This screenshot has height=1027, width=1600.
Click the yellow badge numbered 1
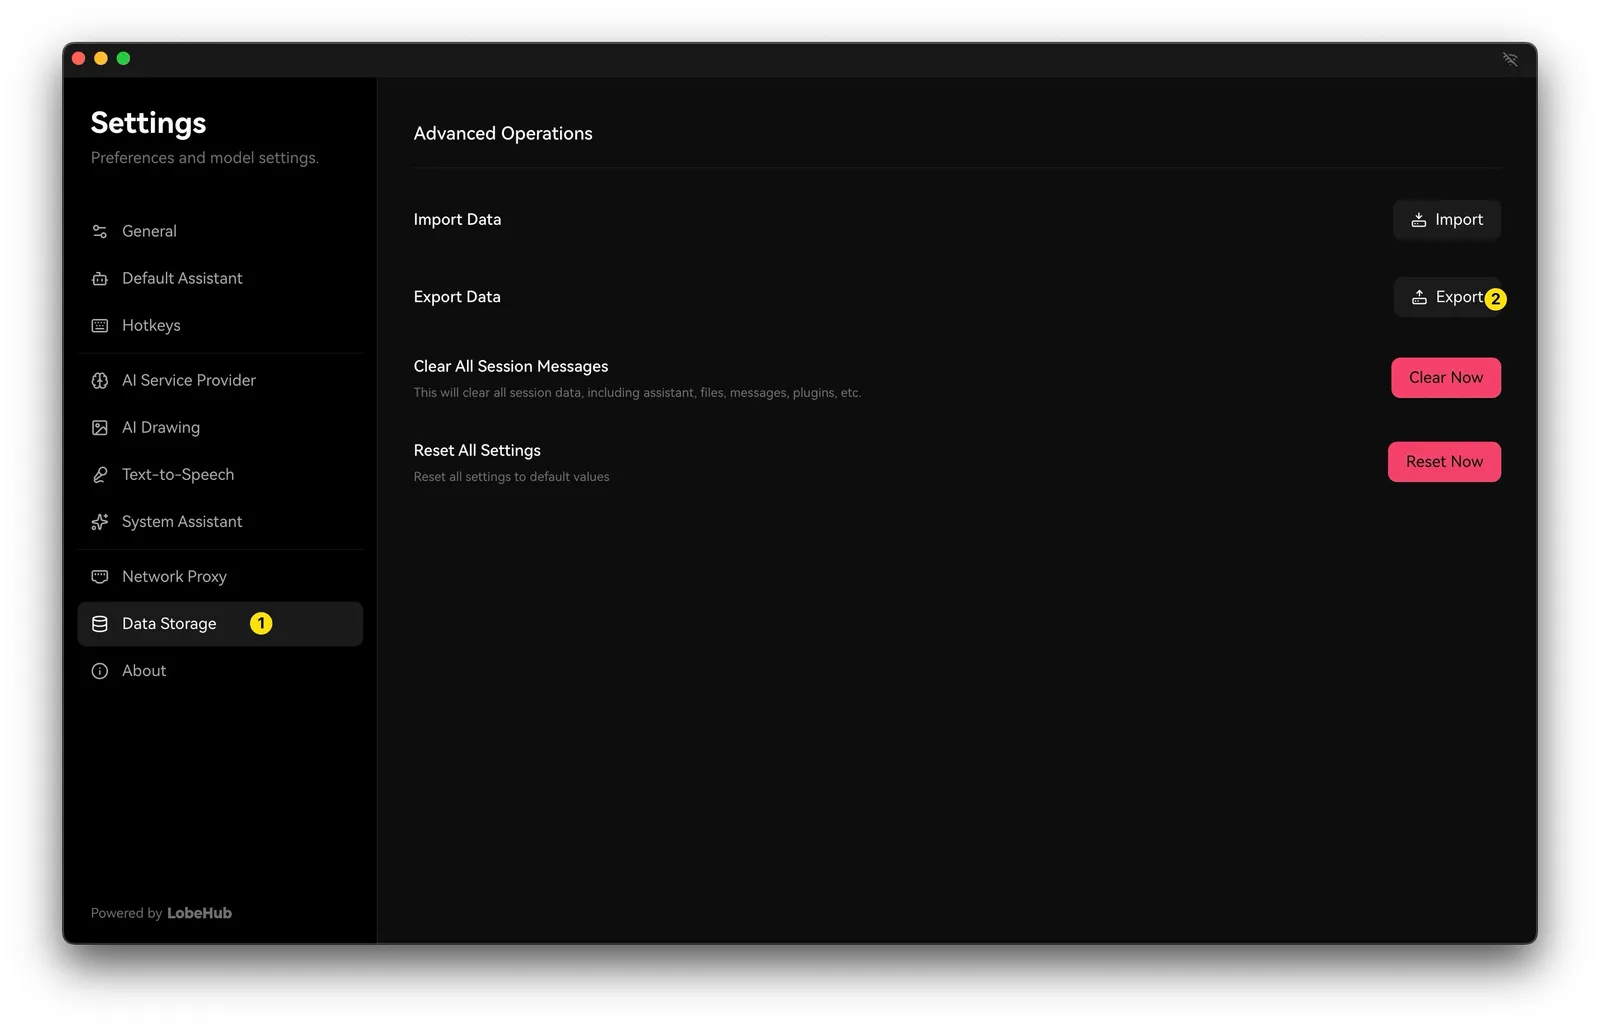[x=261, y=624]
